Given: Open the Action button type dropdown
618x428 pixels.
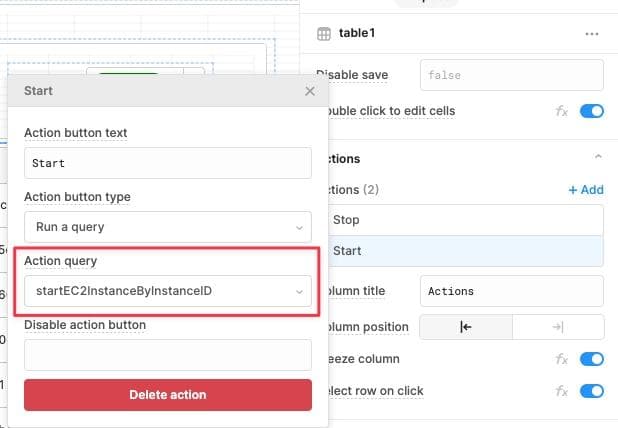Looking at the screenshot, I should tap(168, 227).
